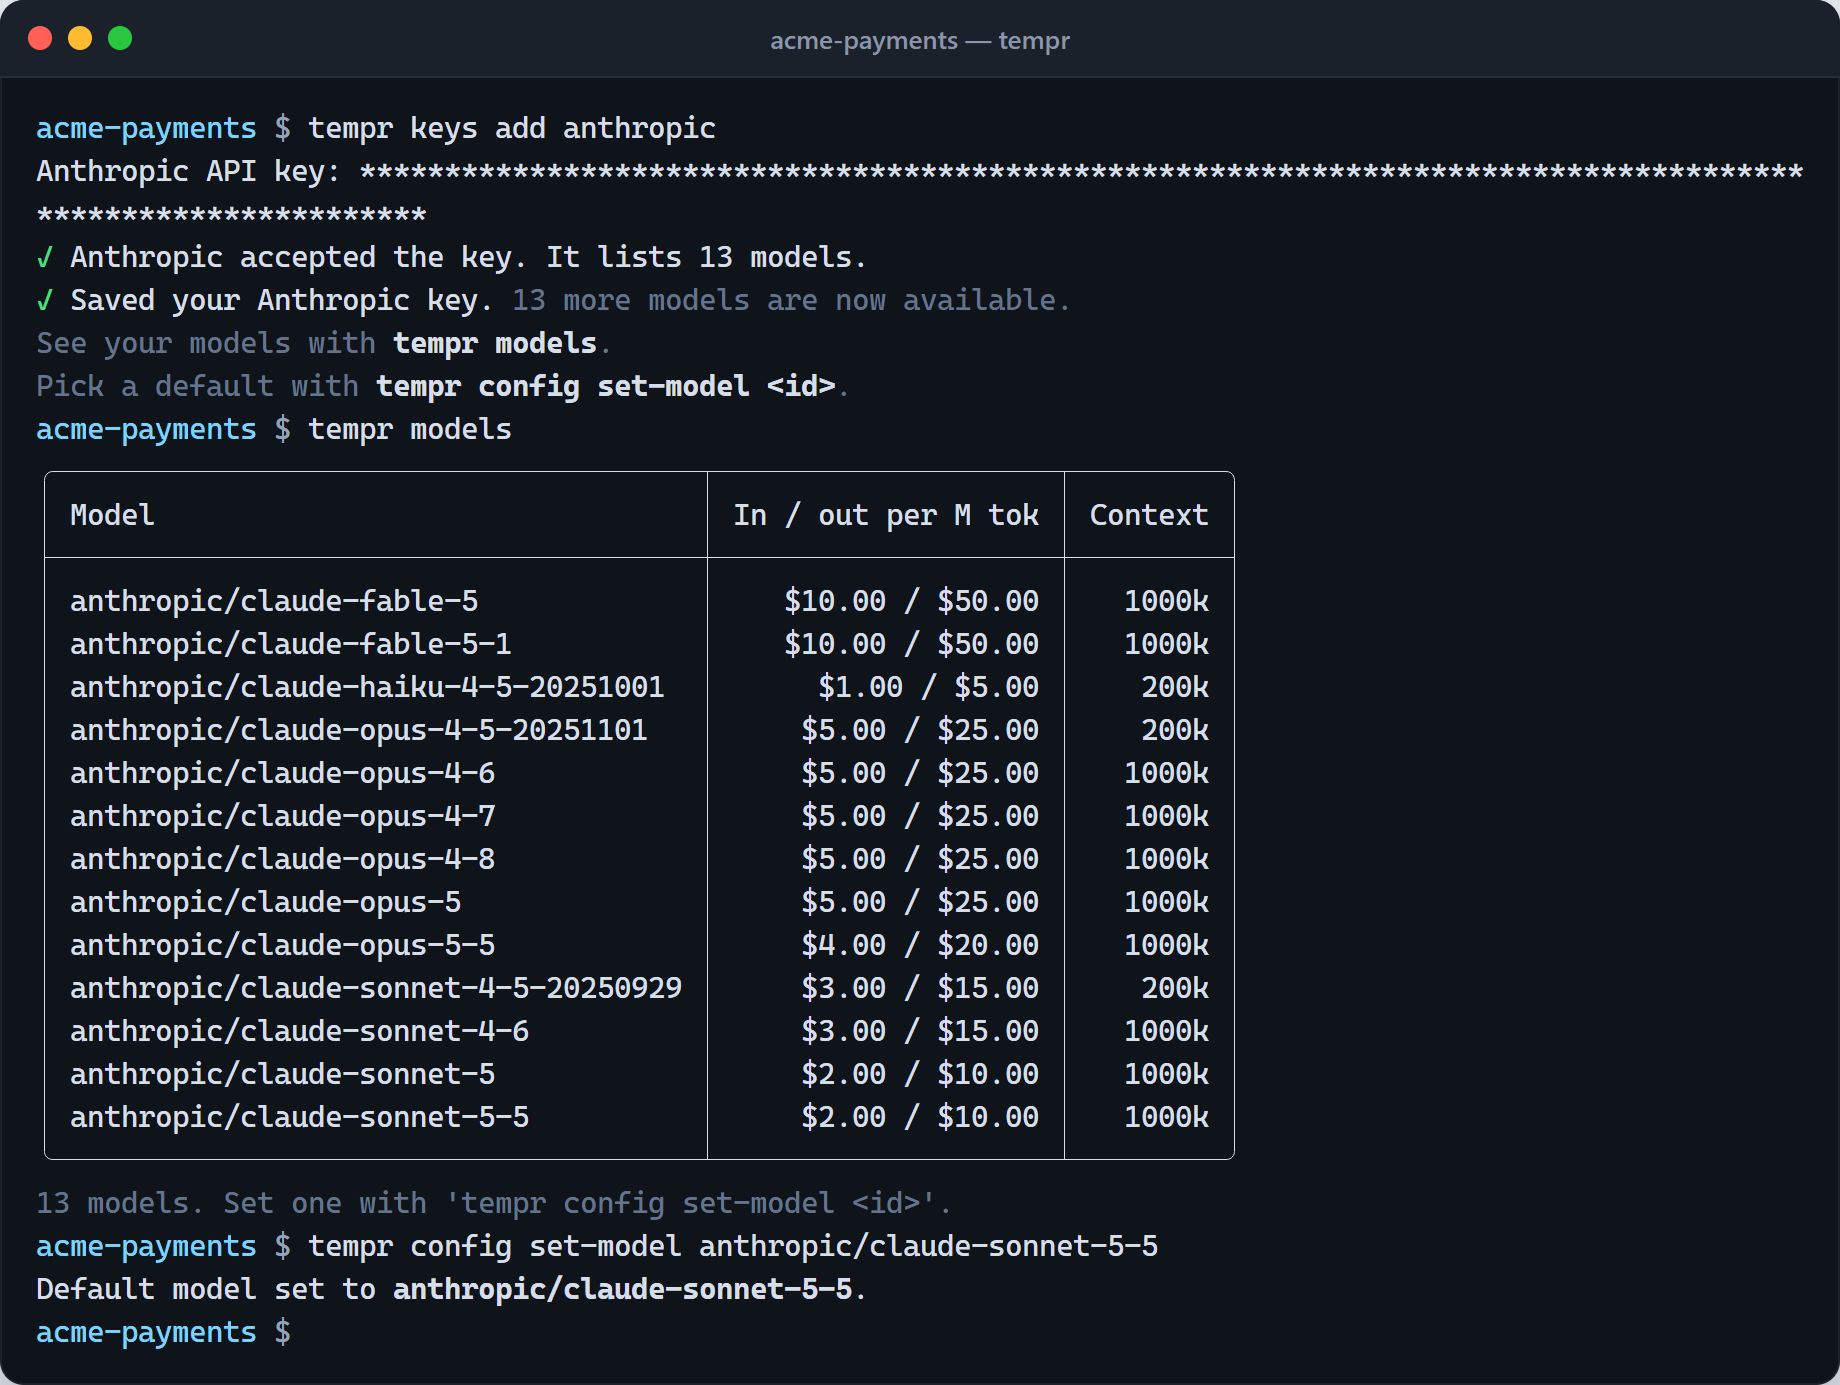Click the price '$1.00 / $5.00'
The image size is (1840, 1385).
928,687
